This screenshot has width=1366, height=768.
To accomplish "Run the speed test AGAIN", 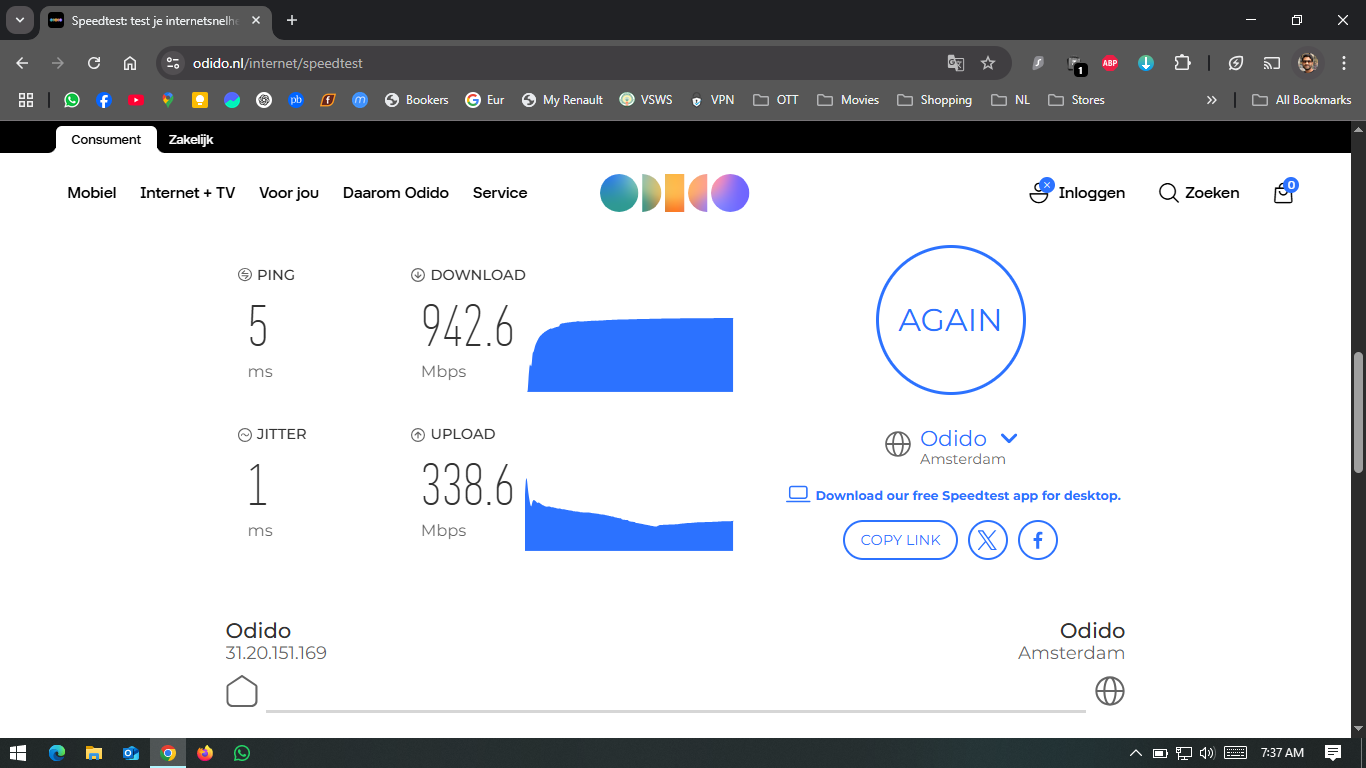I will click(x=950, y=319).
